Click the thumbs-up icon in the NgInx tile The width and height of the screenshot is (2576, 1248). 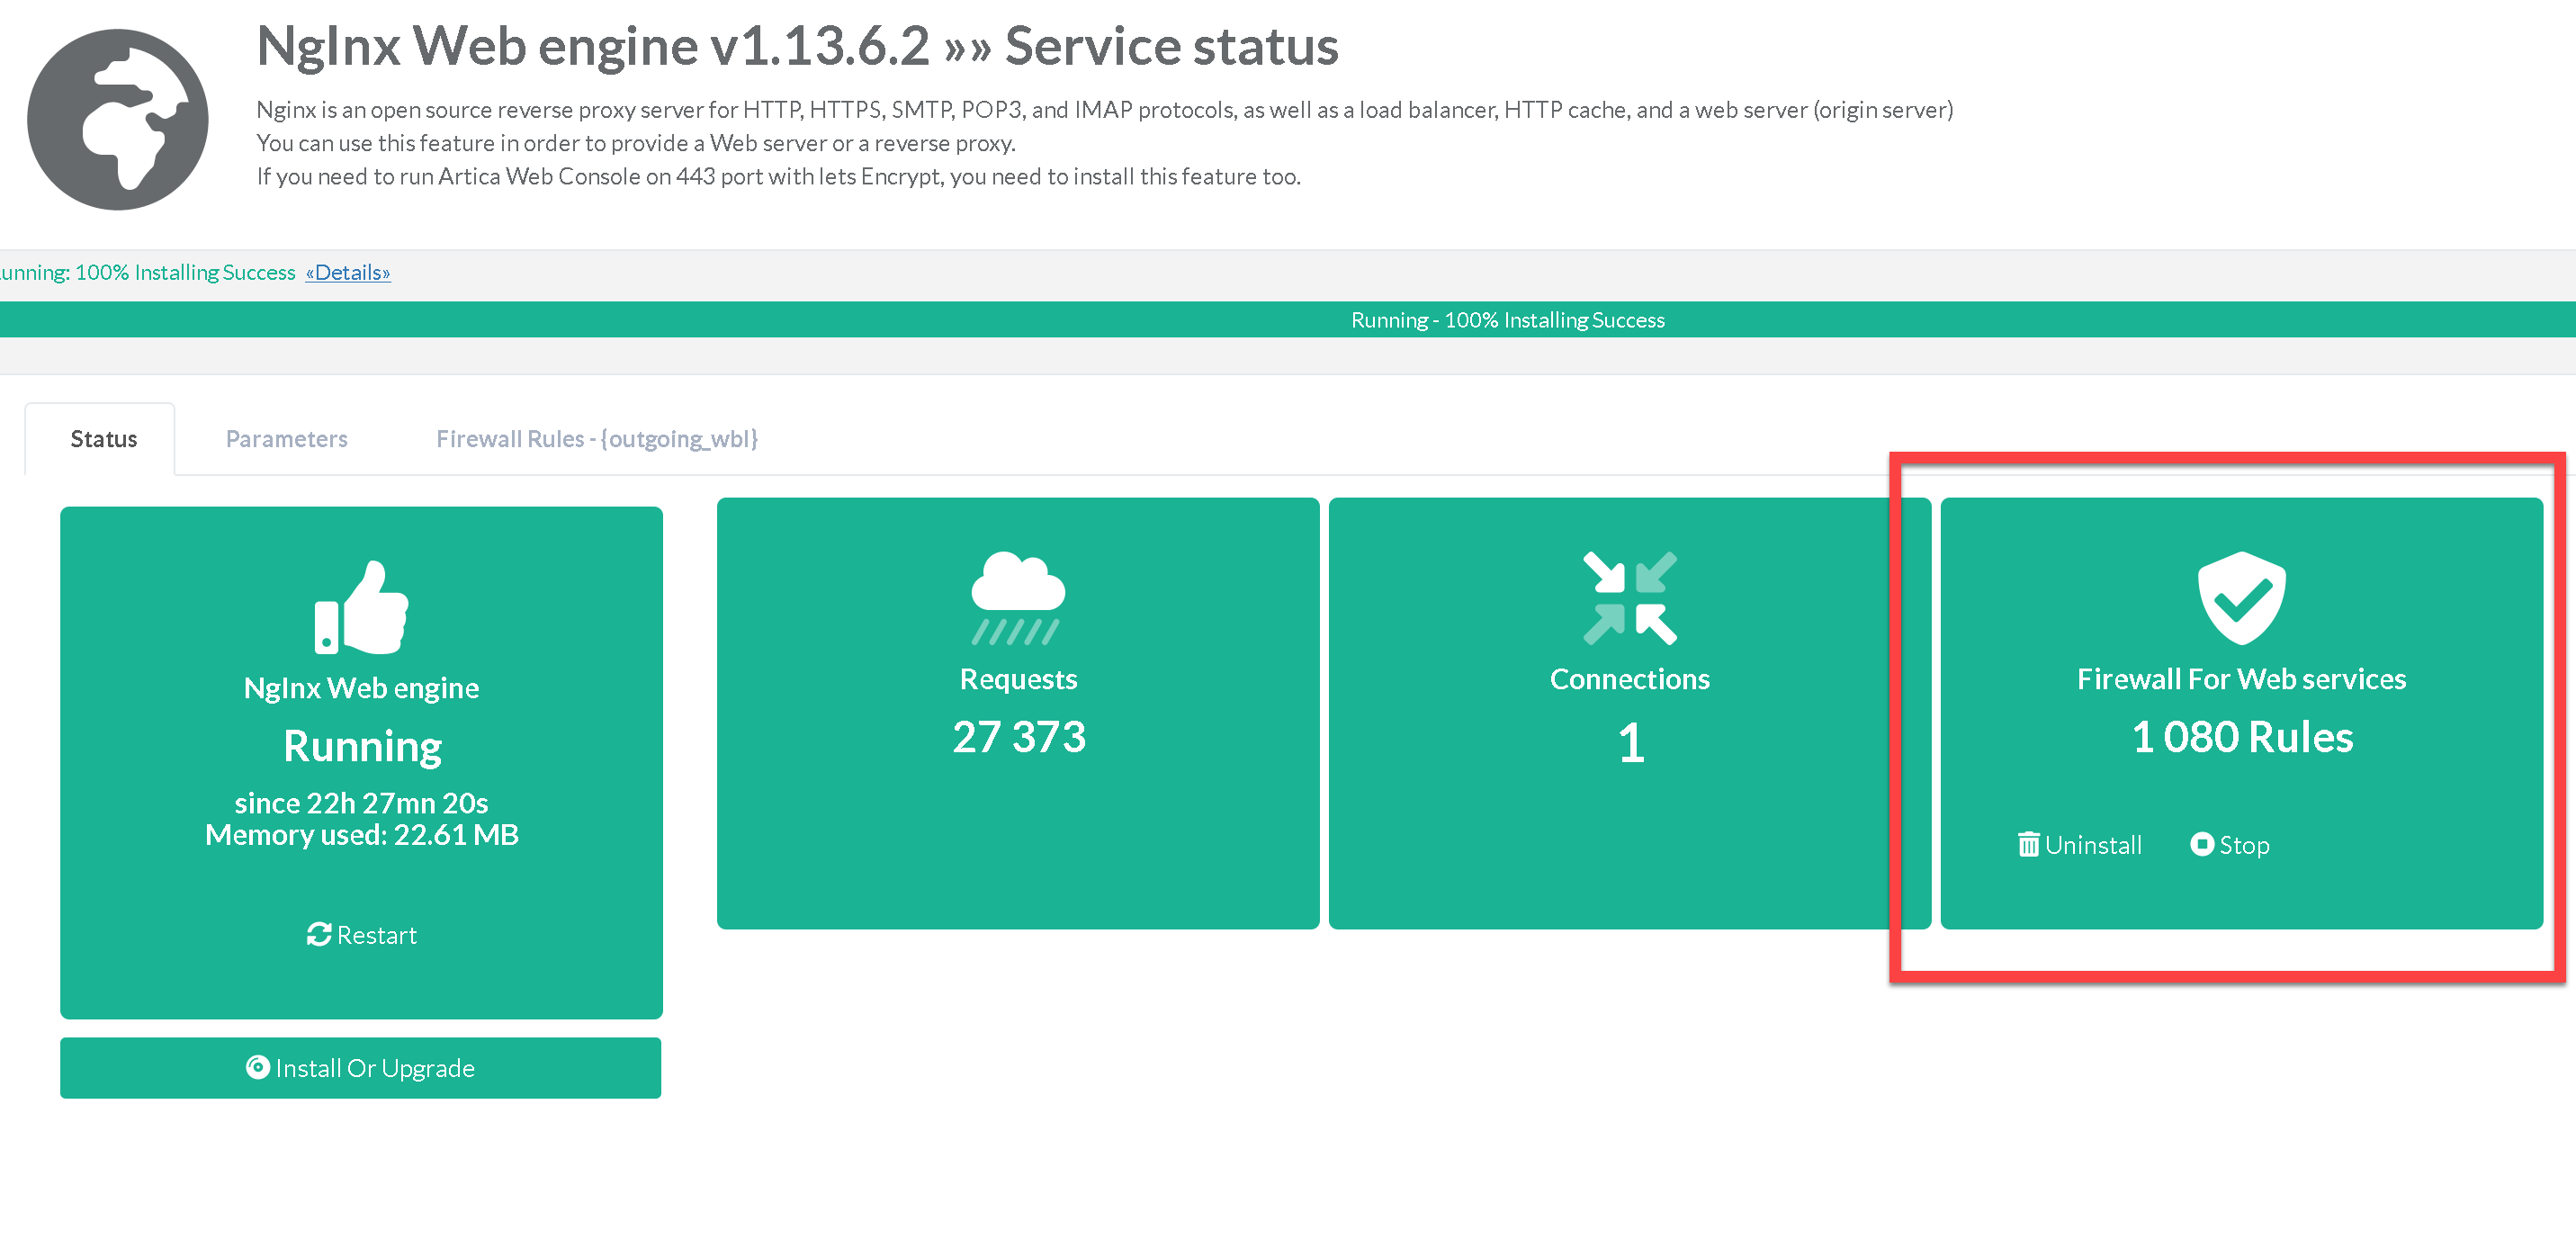[x=361, y=607]
